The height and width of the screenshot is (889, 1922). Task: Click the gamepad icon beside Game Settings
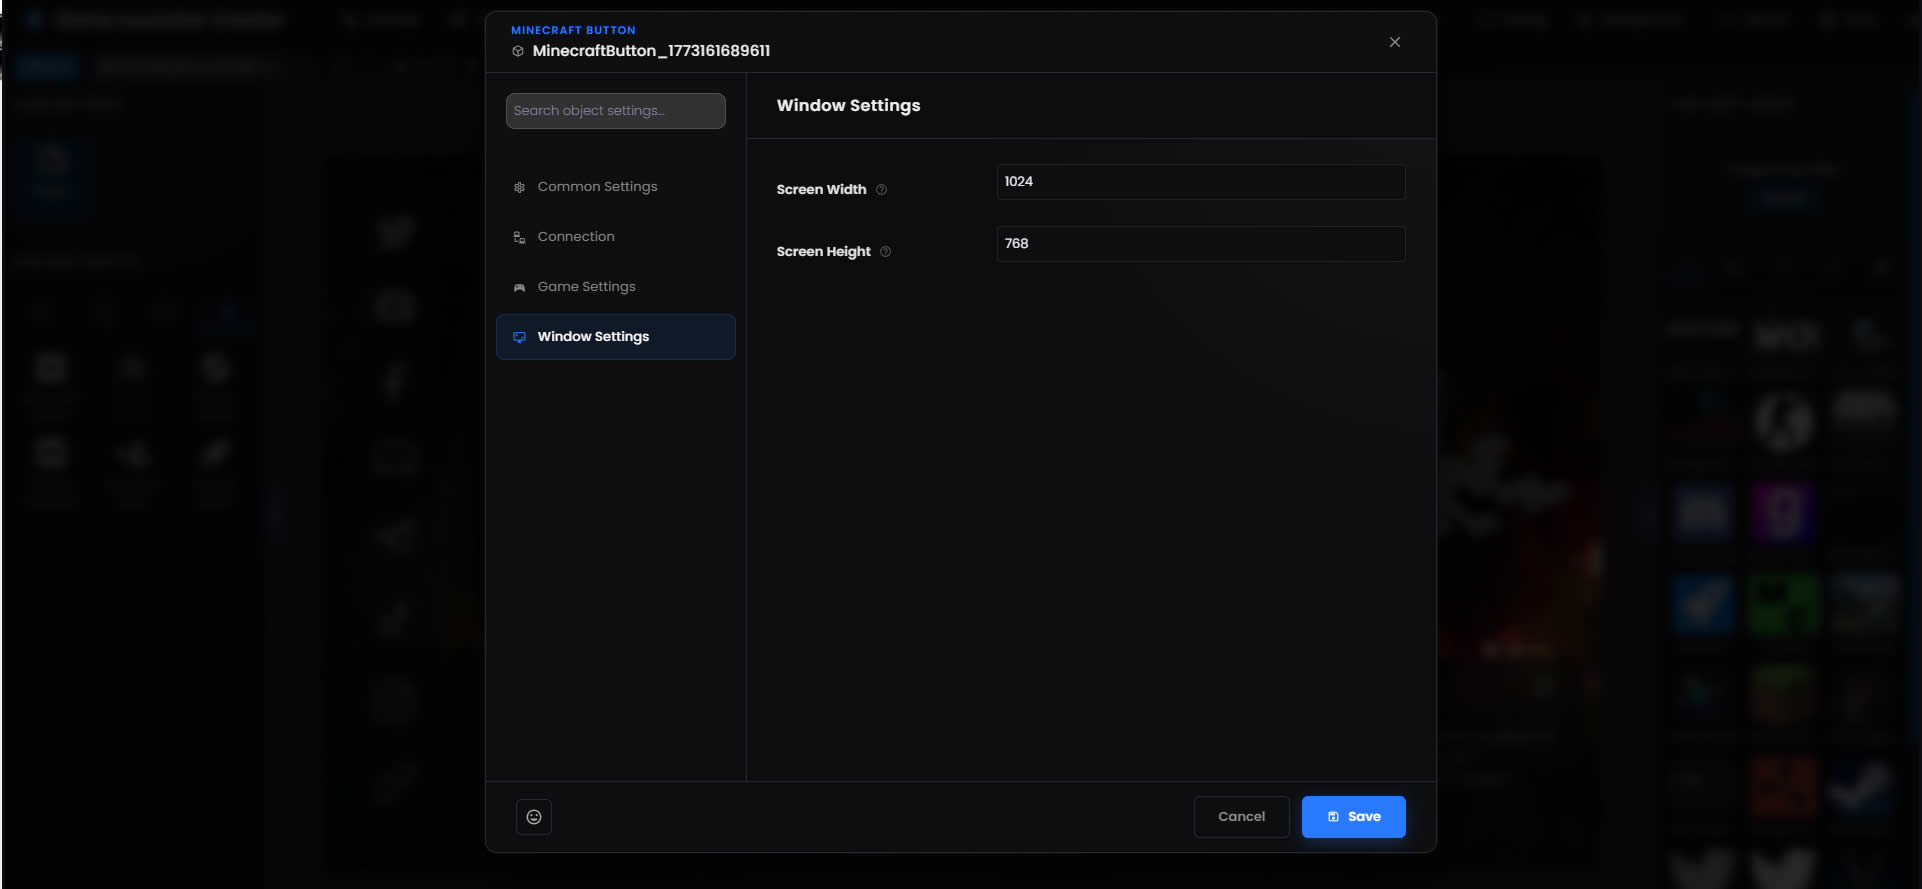click(519, 287)
